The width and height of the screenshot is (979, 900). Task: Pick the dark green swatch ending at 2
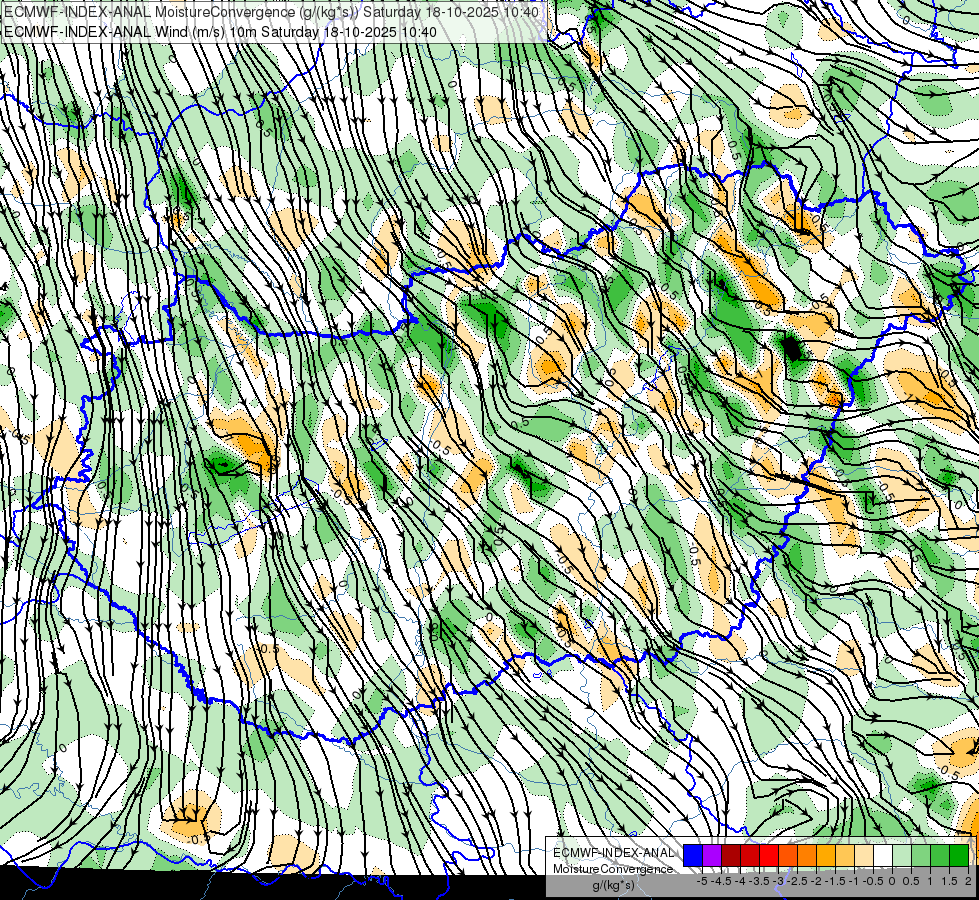959,855
